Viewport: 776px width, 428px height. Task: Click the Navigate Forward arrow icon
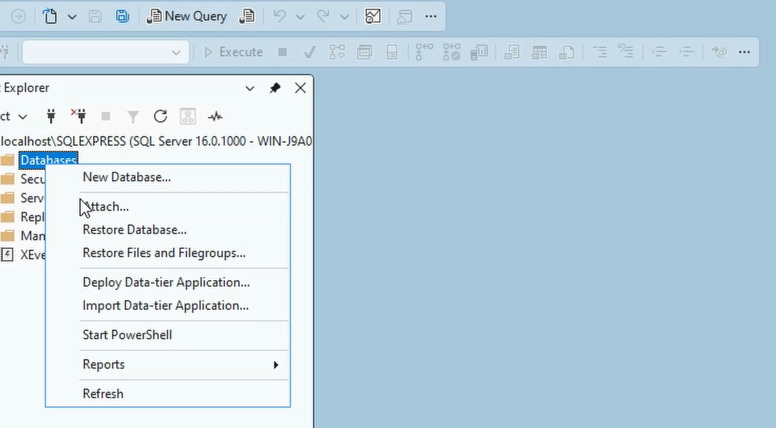pos(18,16)
